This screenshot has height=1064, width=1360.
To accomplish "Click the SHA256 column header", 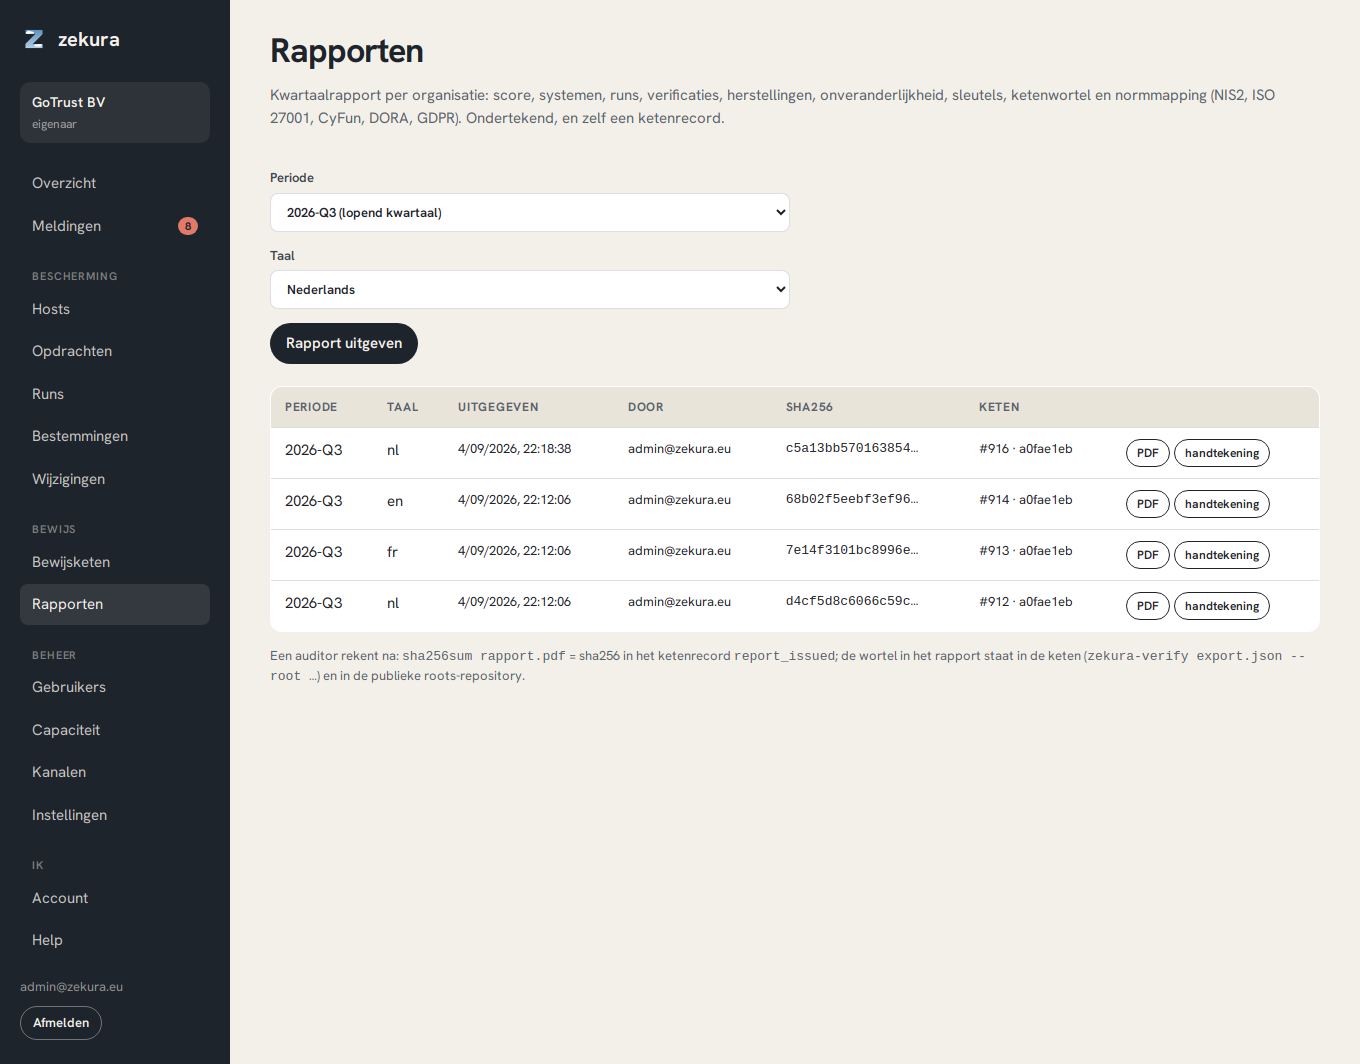I will click(x=809, y=407).
